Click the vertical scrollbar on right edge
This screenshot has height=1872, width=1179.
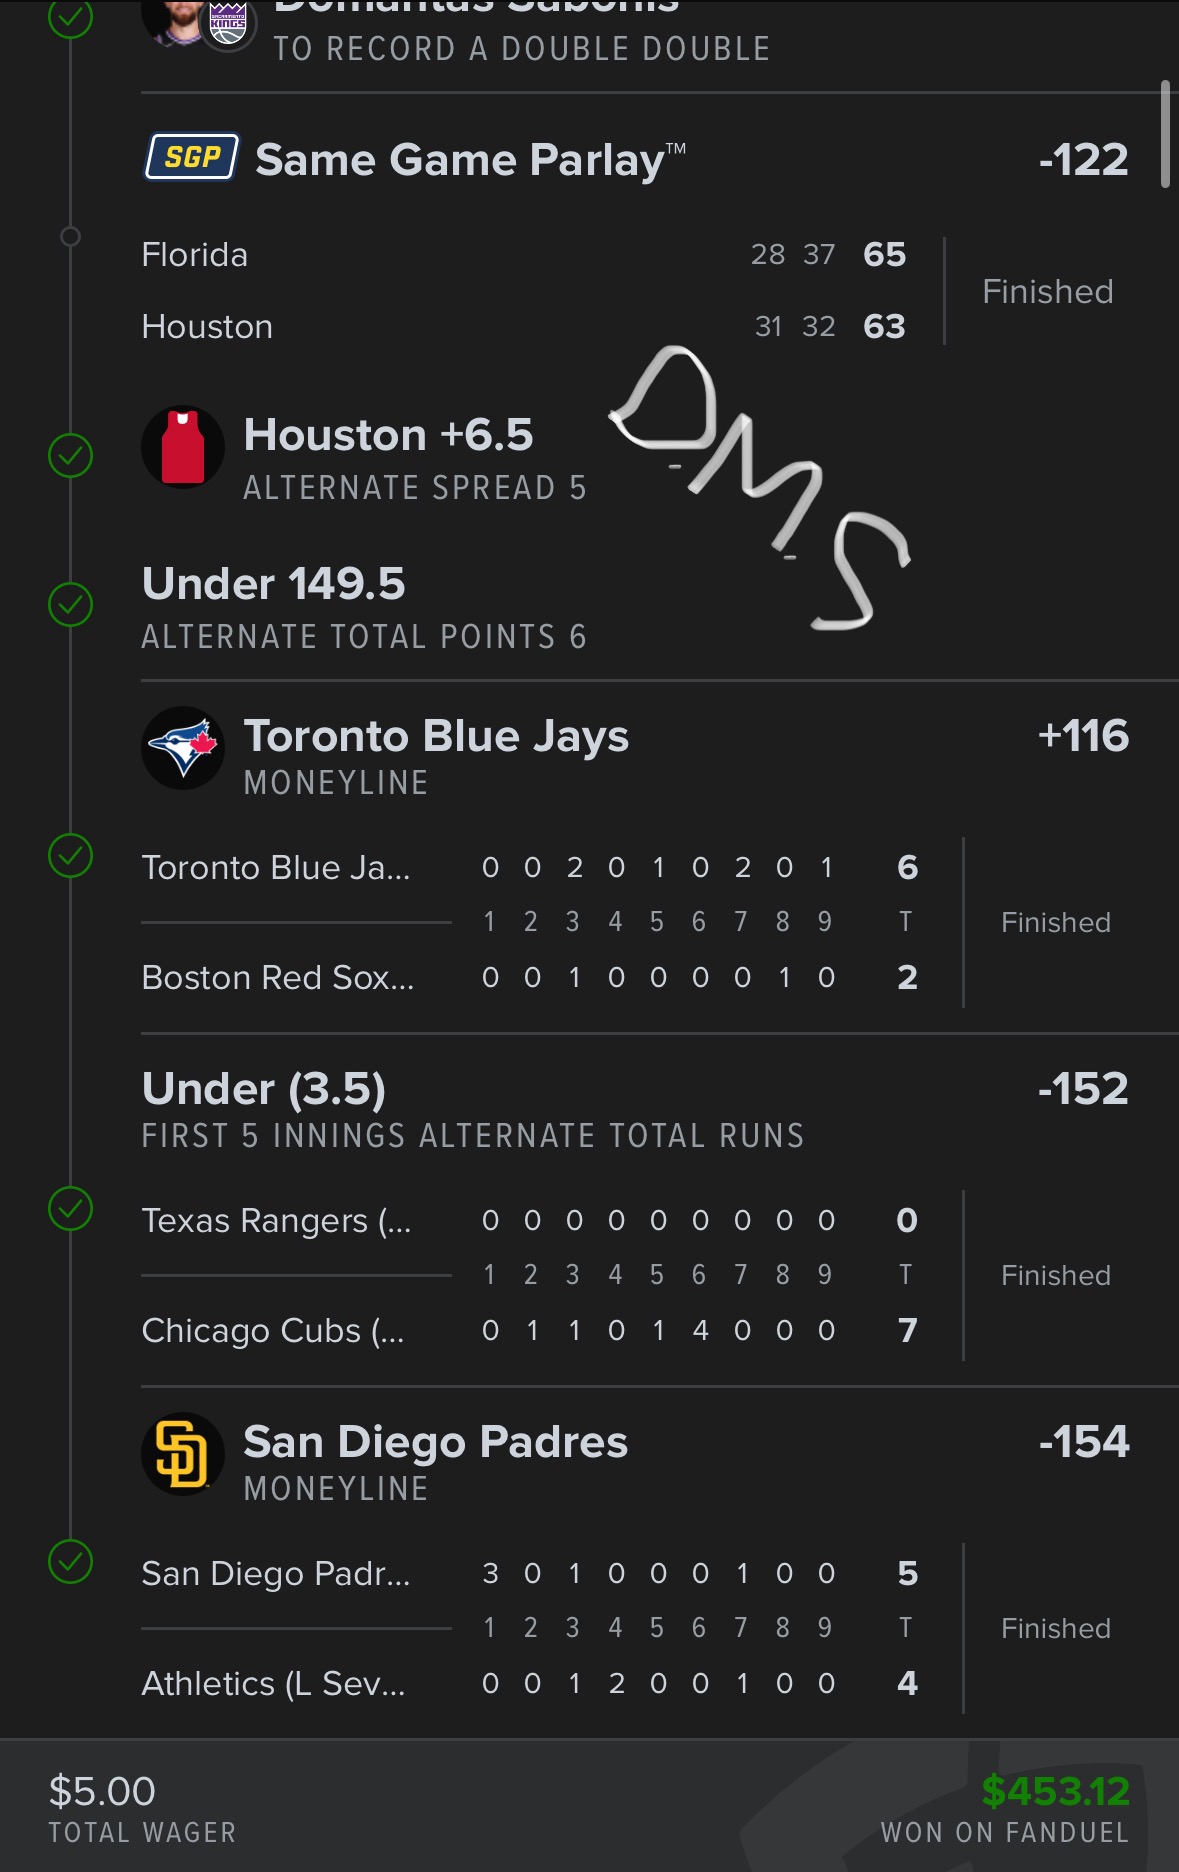(x=1165, y=134)
